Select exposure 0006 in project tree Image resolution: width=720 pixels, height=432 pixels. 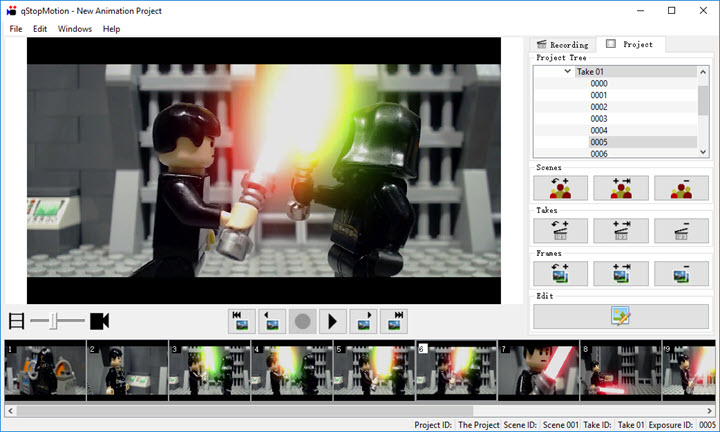point(599,154)
